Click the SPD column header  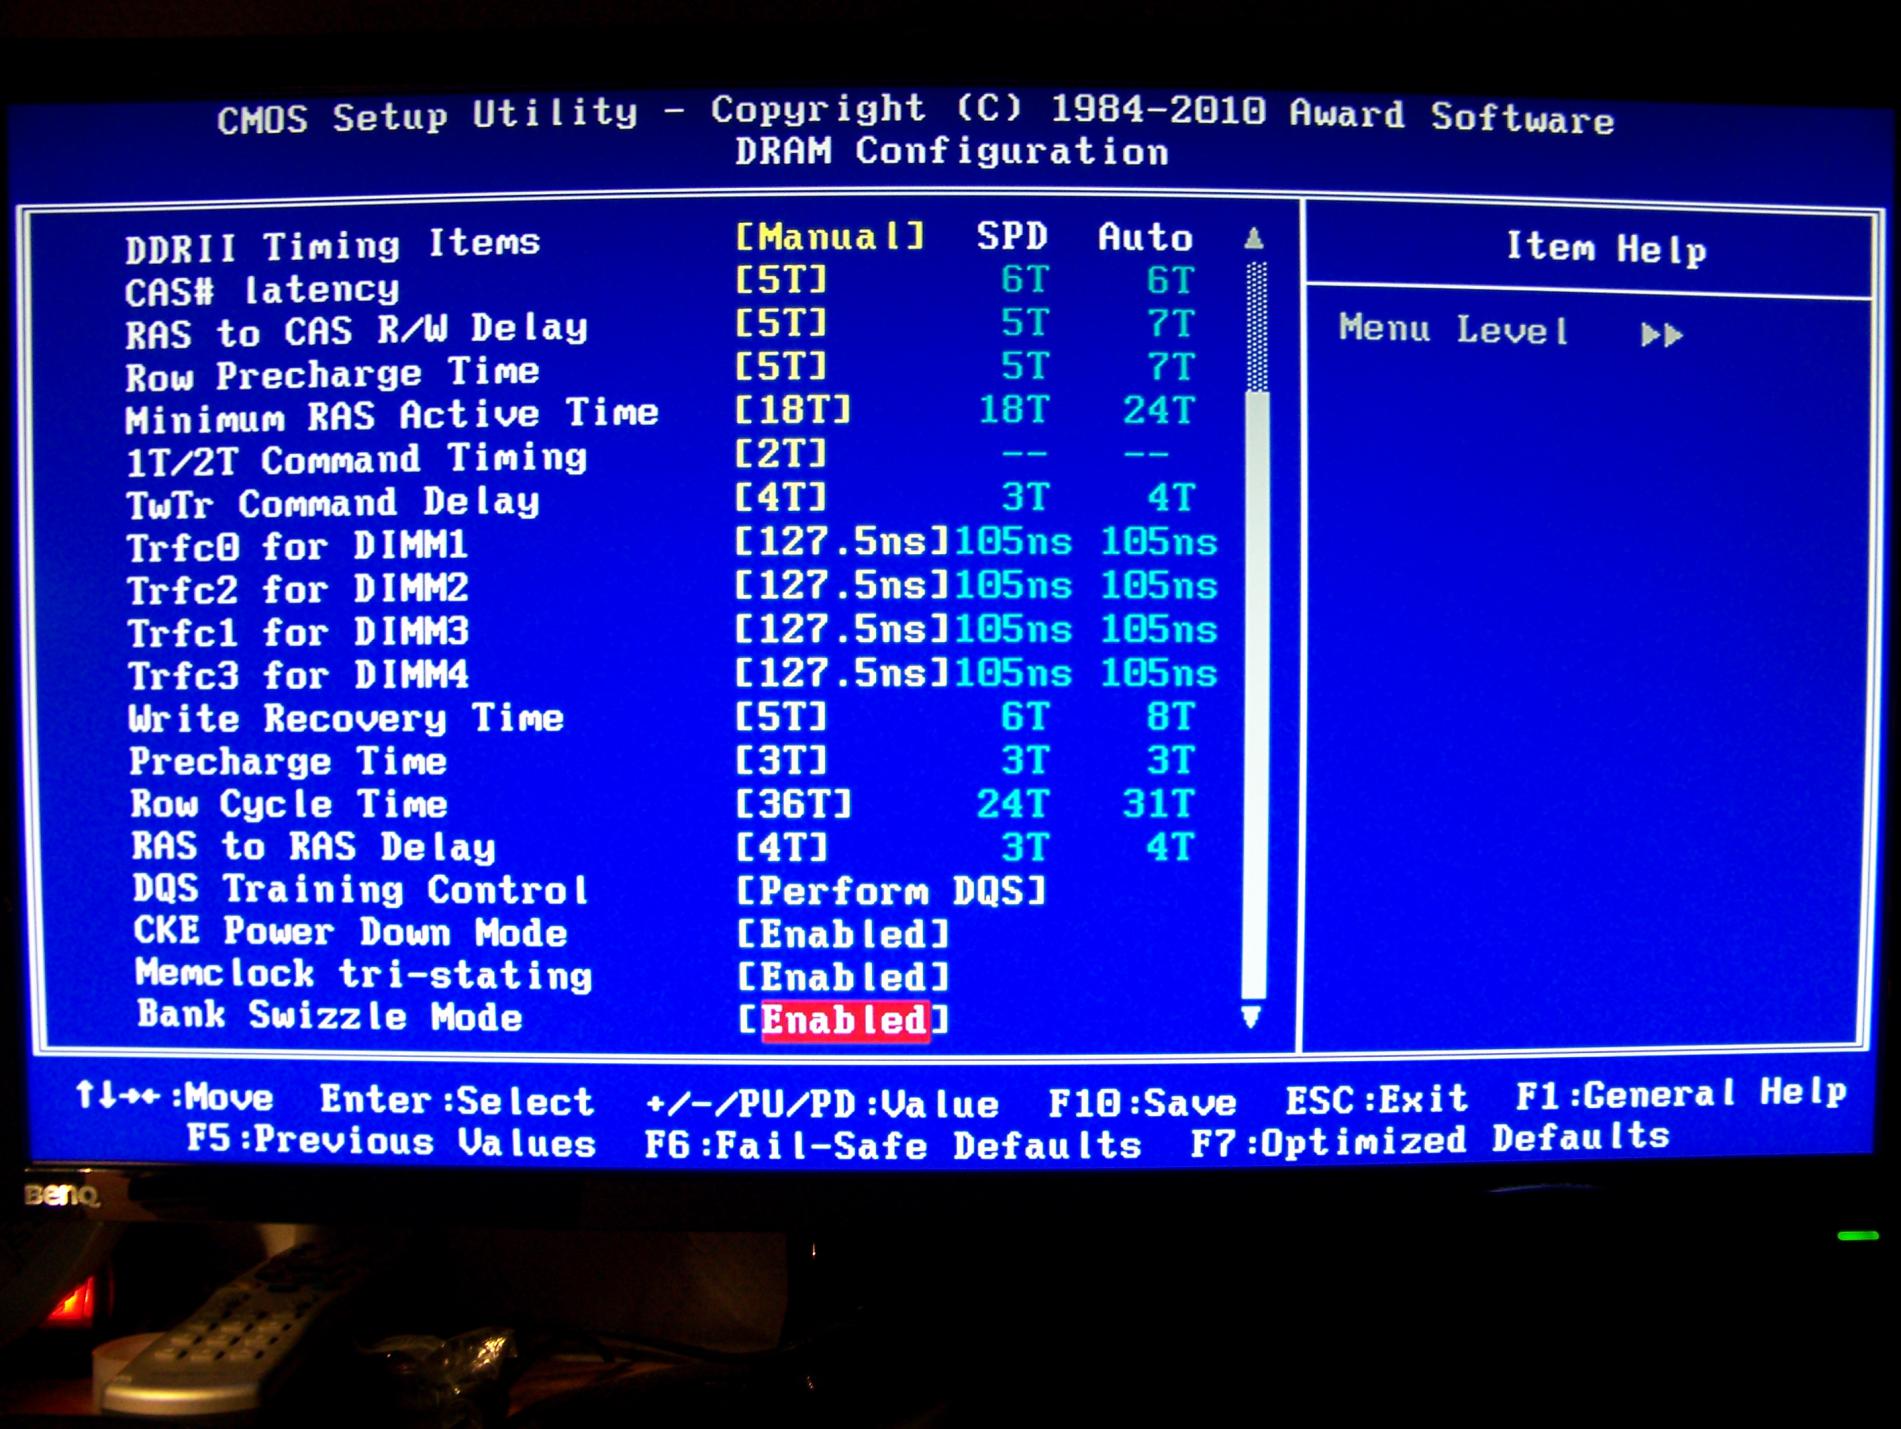[1012, 236]
